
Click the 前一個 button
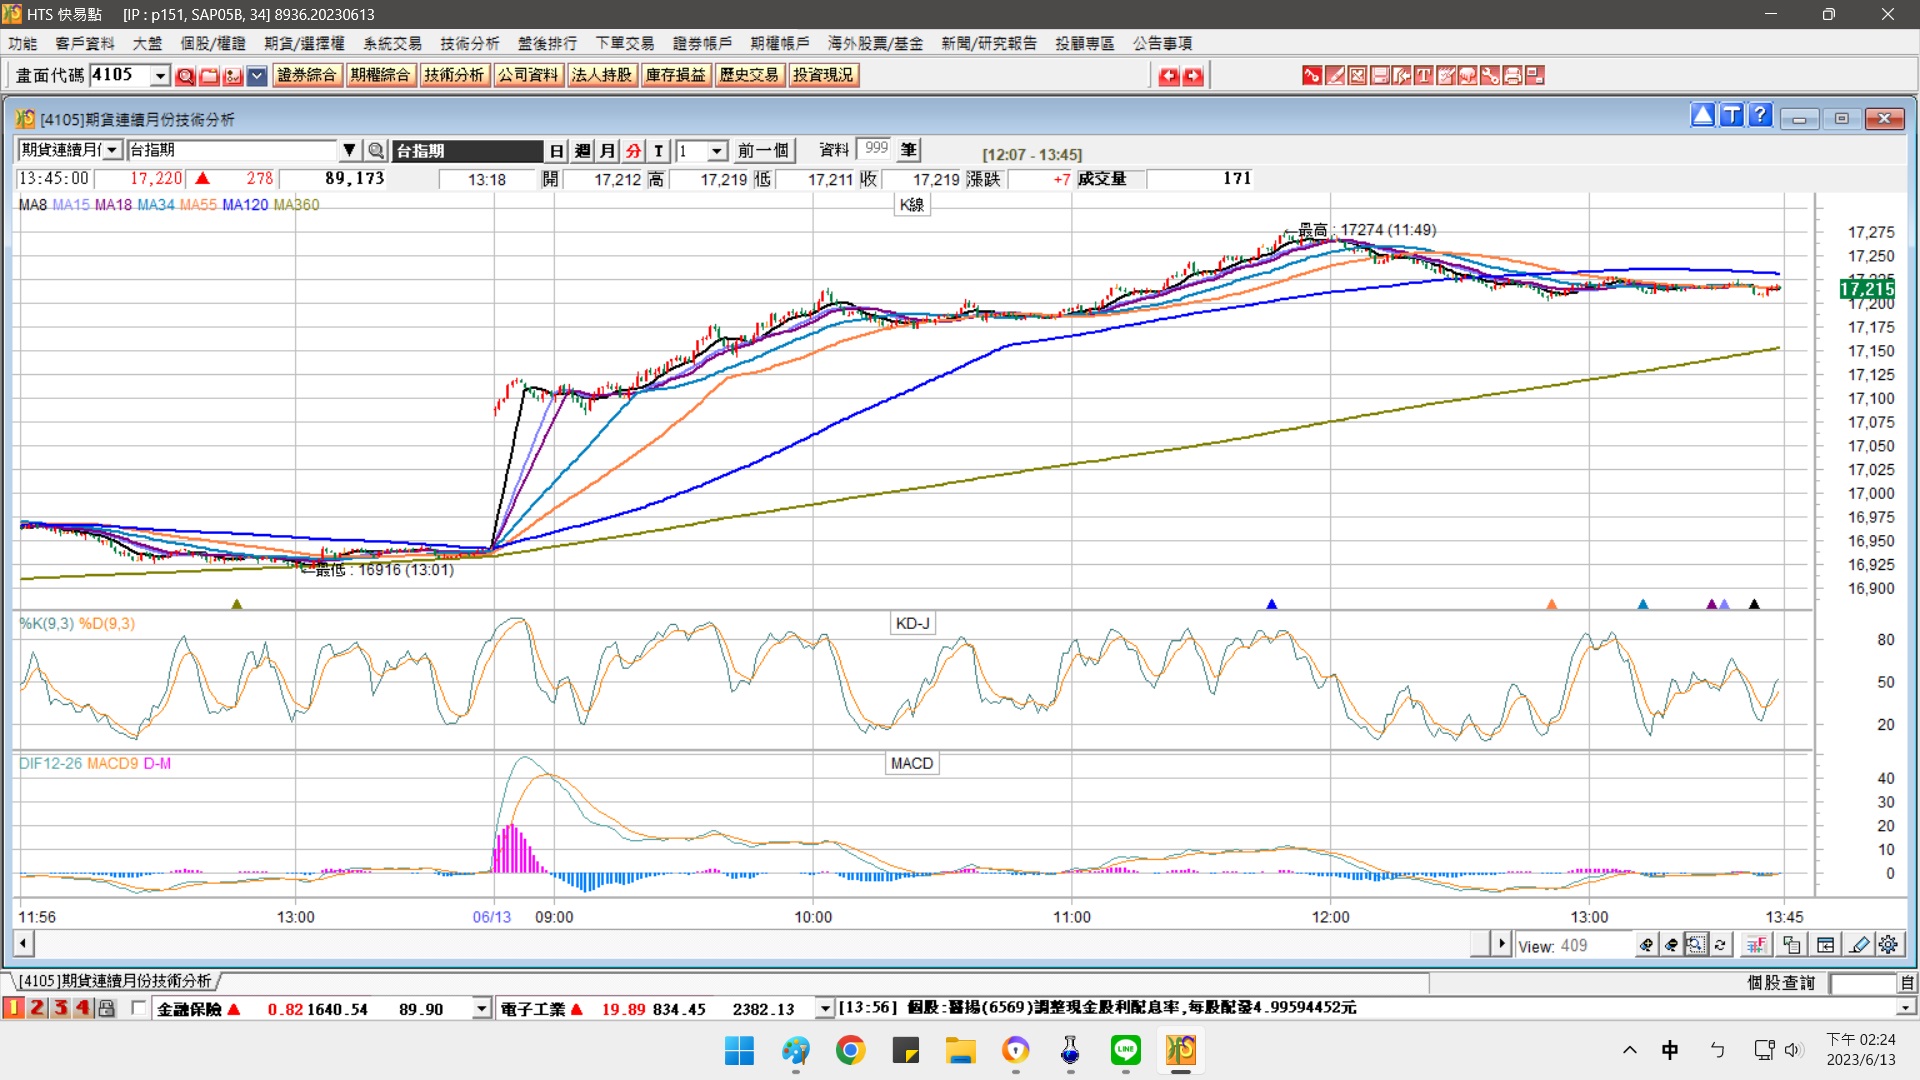763,151
